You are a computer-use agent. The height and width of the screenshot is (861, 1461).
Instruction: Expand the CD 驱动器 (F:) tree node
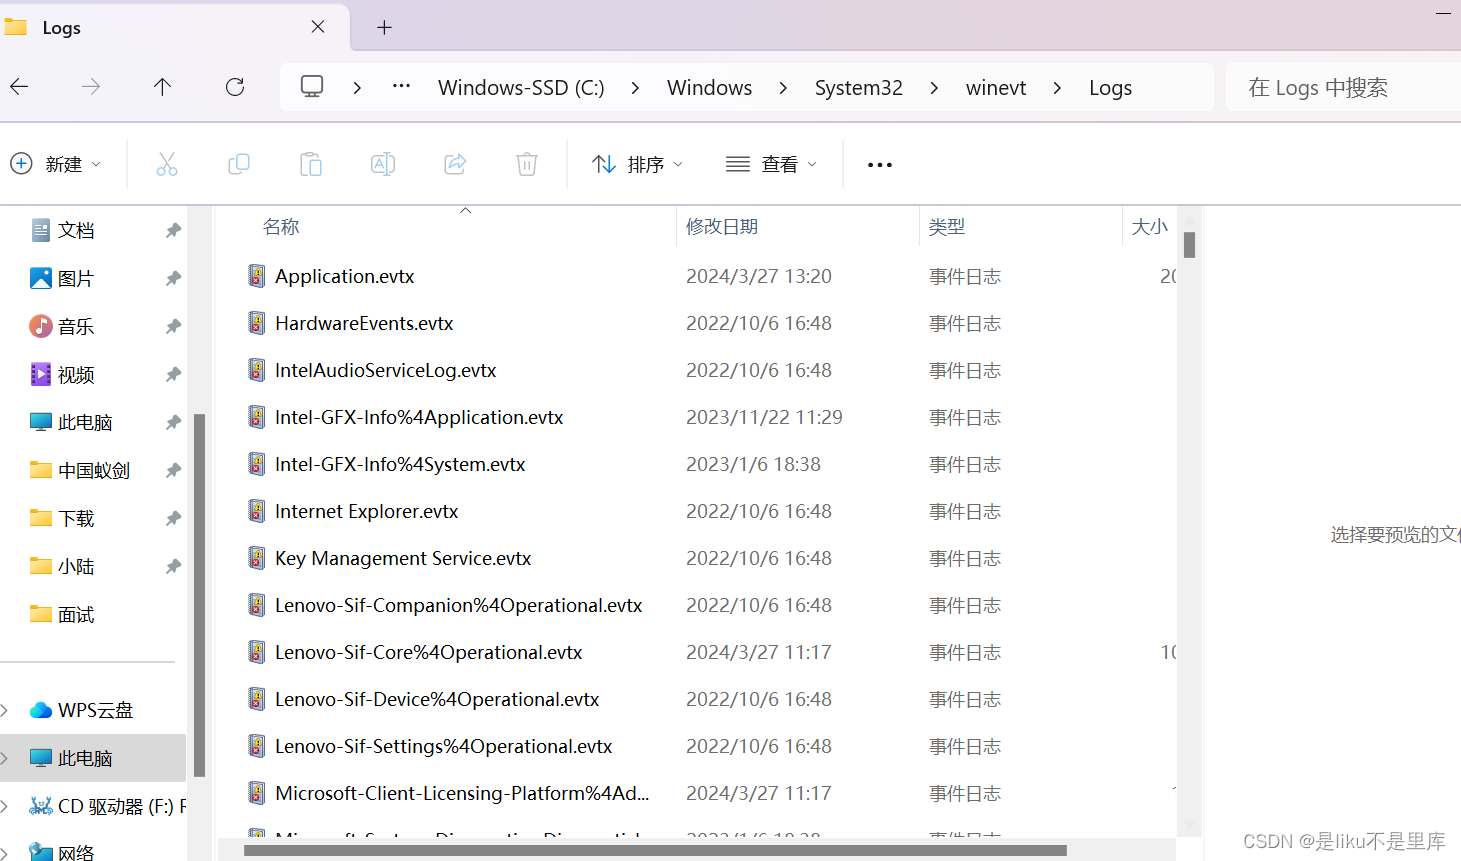[x=5, y=806]
